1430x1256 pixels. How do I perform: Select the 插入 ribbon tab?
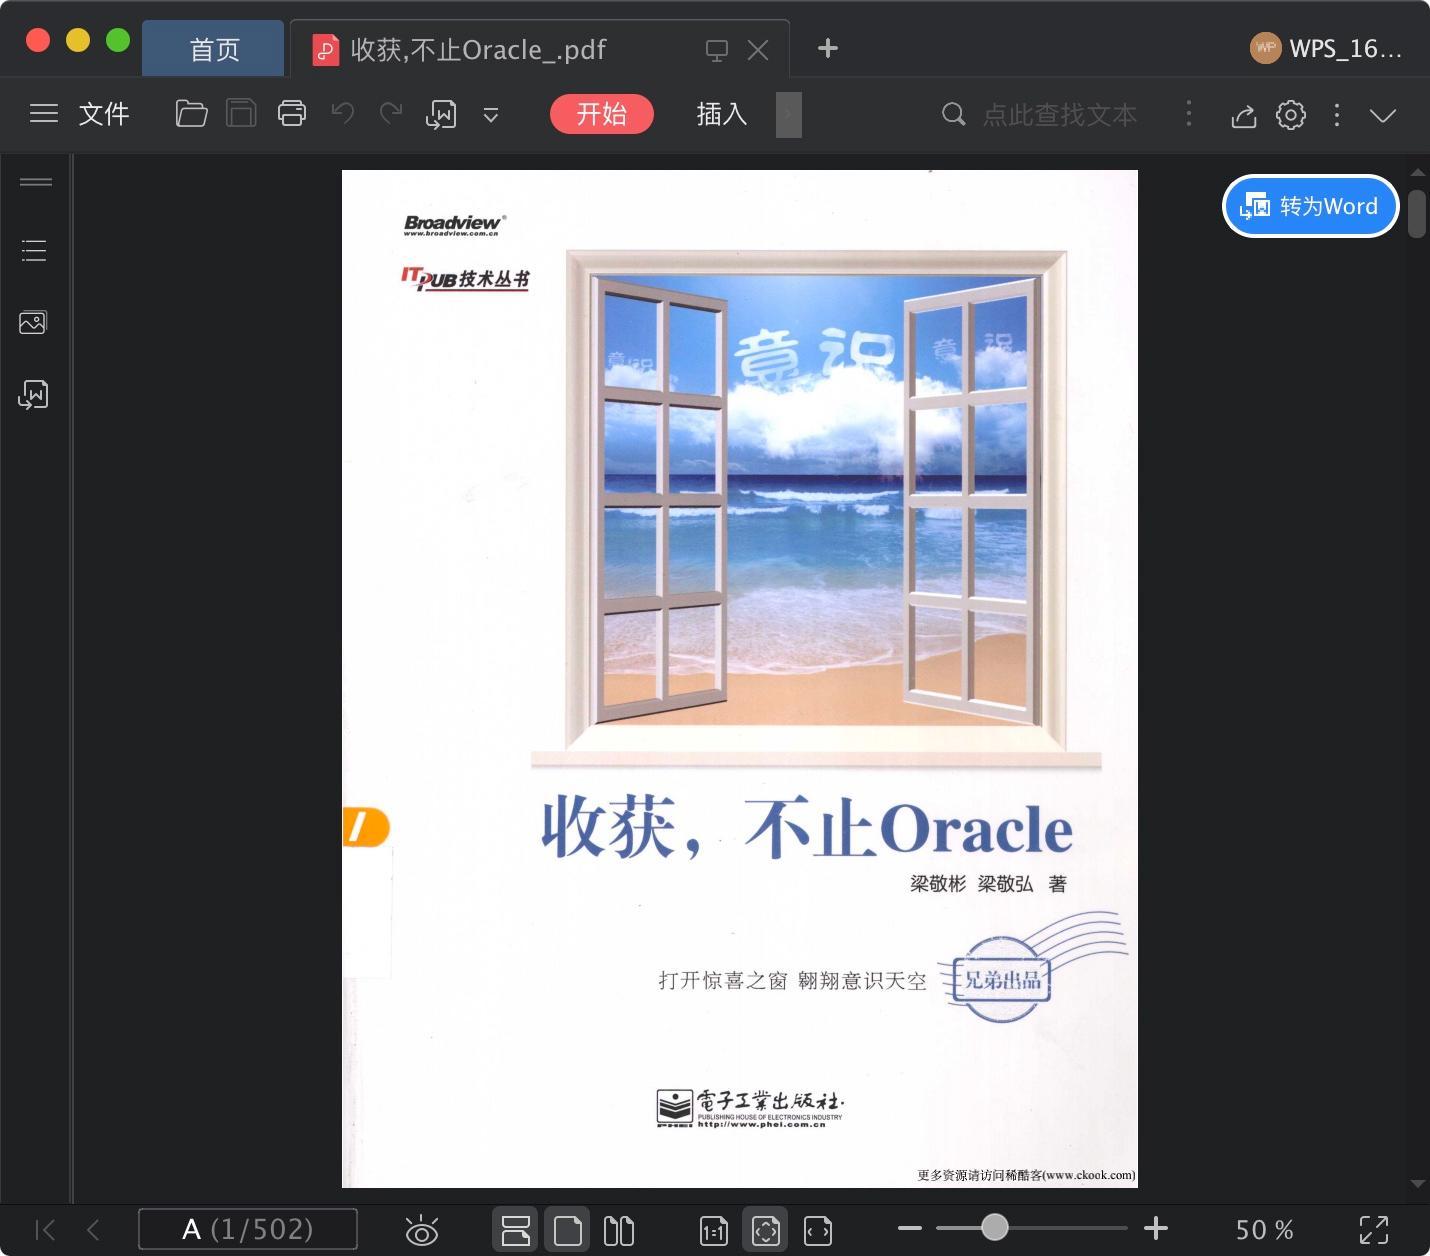(722, 114)
